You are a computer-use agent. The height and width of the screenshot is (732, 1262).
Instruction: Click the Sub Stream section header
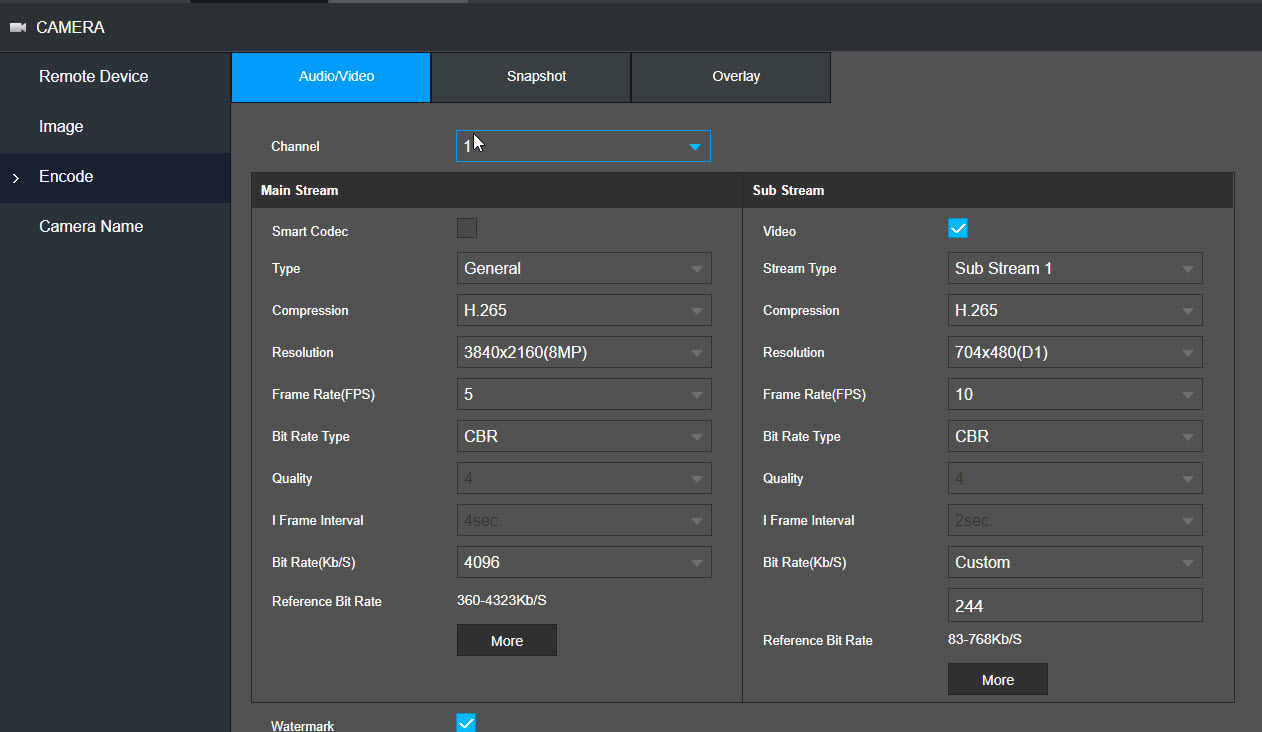click(x=988, y=190)
